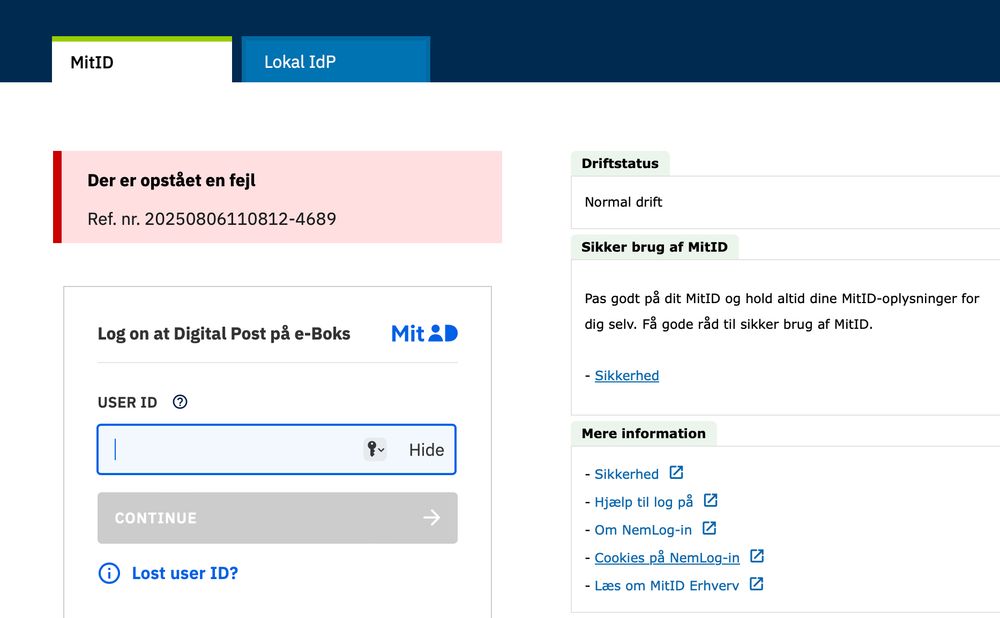Click the USER ID help question-mark icon
1000x618 pixels.
pos(180,402)
